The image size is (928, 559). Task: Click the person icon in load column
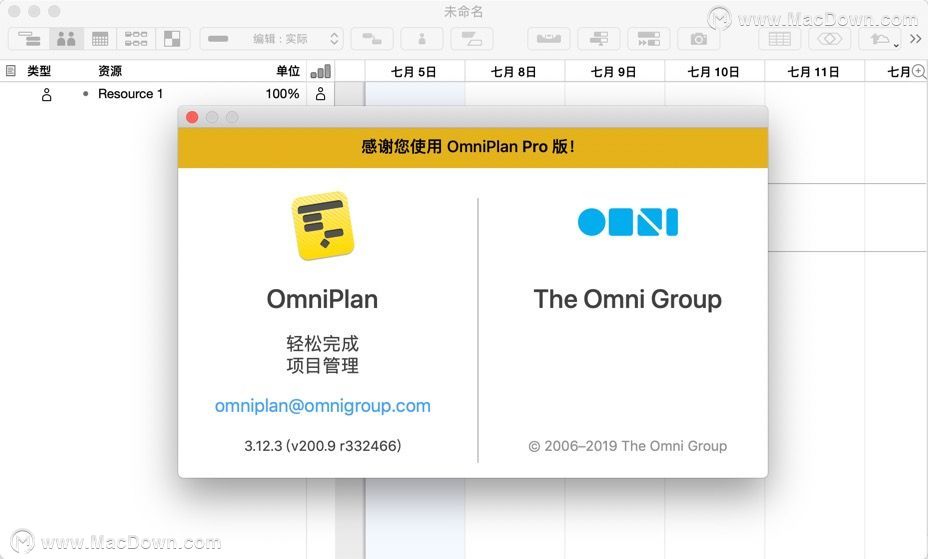point(320,93)
